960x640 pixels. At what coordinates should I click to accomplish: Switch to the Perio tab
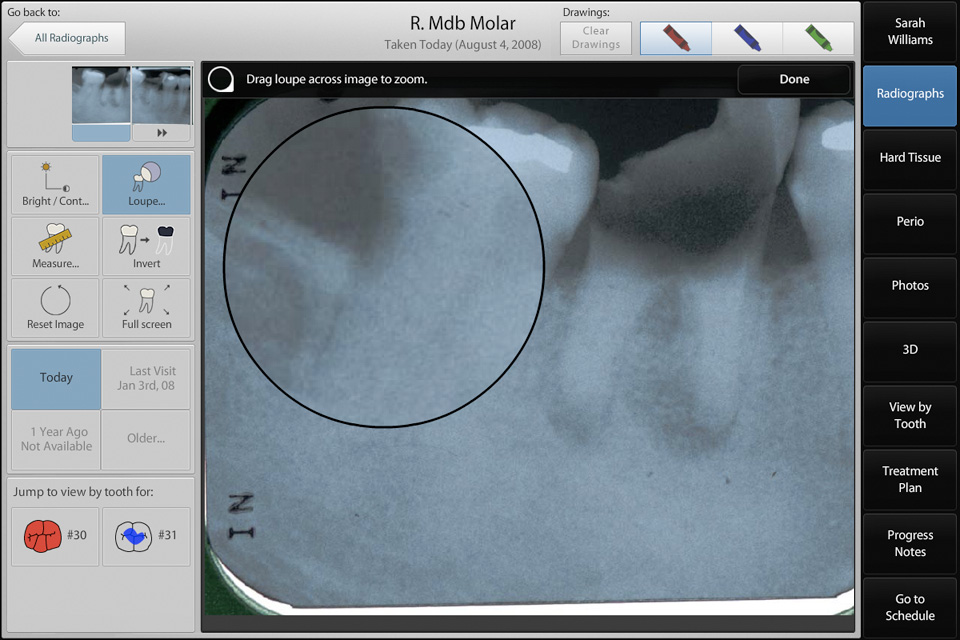[x=909, y=222]
